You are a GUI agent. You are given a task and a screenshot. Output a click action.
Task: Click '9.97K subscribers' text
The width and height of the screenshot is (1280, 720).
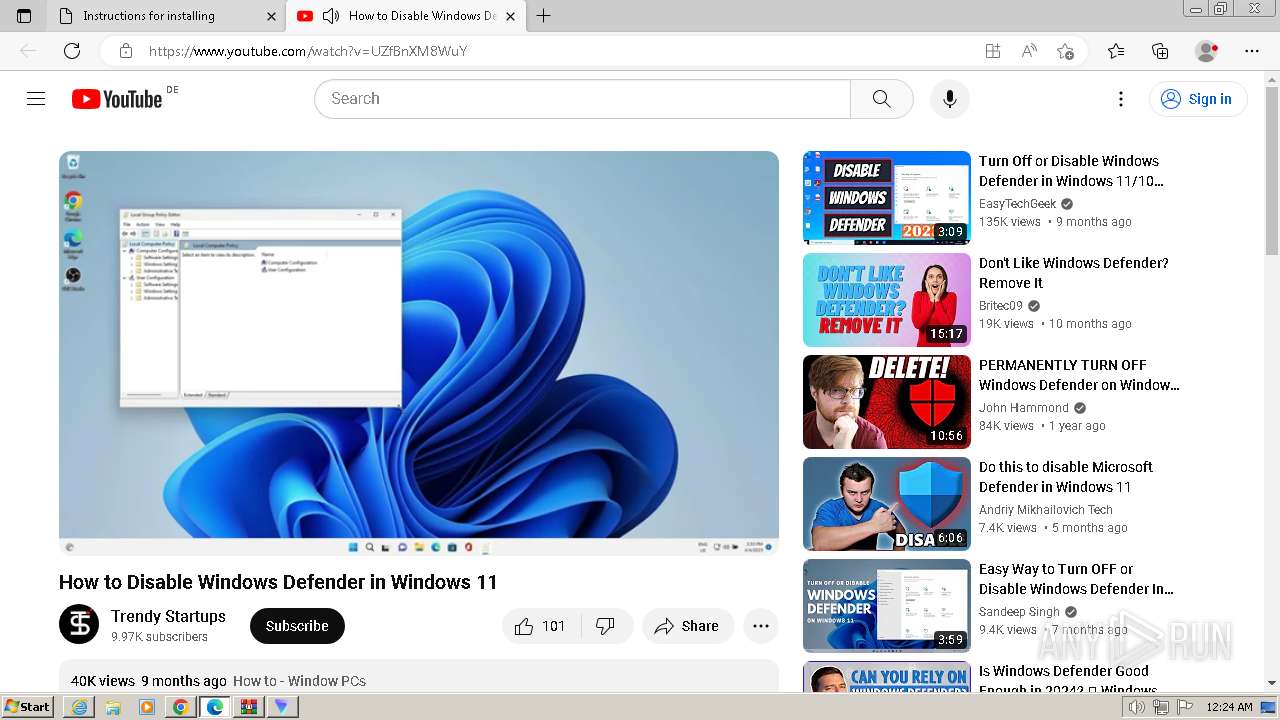point(159,637)
